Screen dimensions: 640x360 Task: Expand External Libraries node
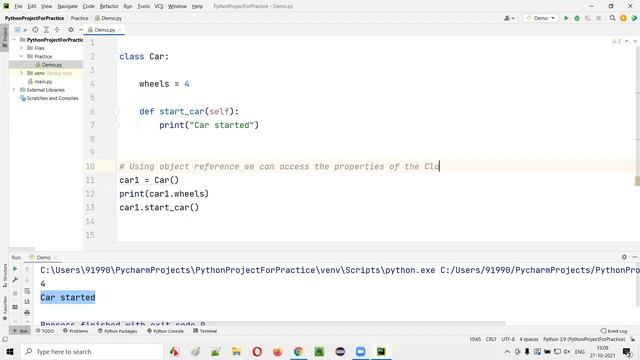click(14, 90)
